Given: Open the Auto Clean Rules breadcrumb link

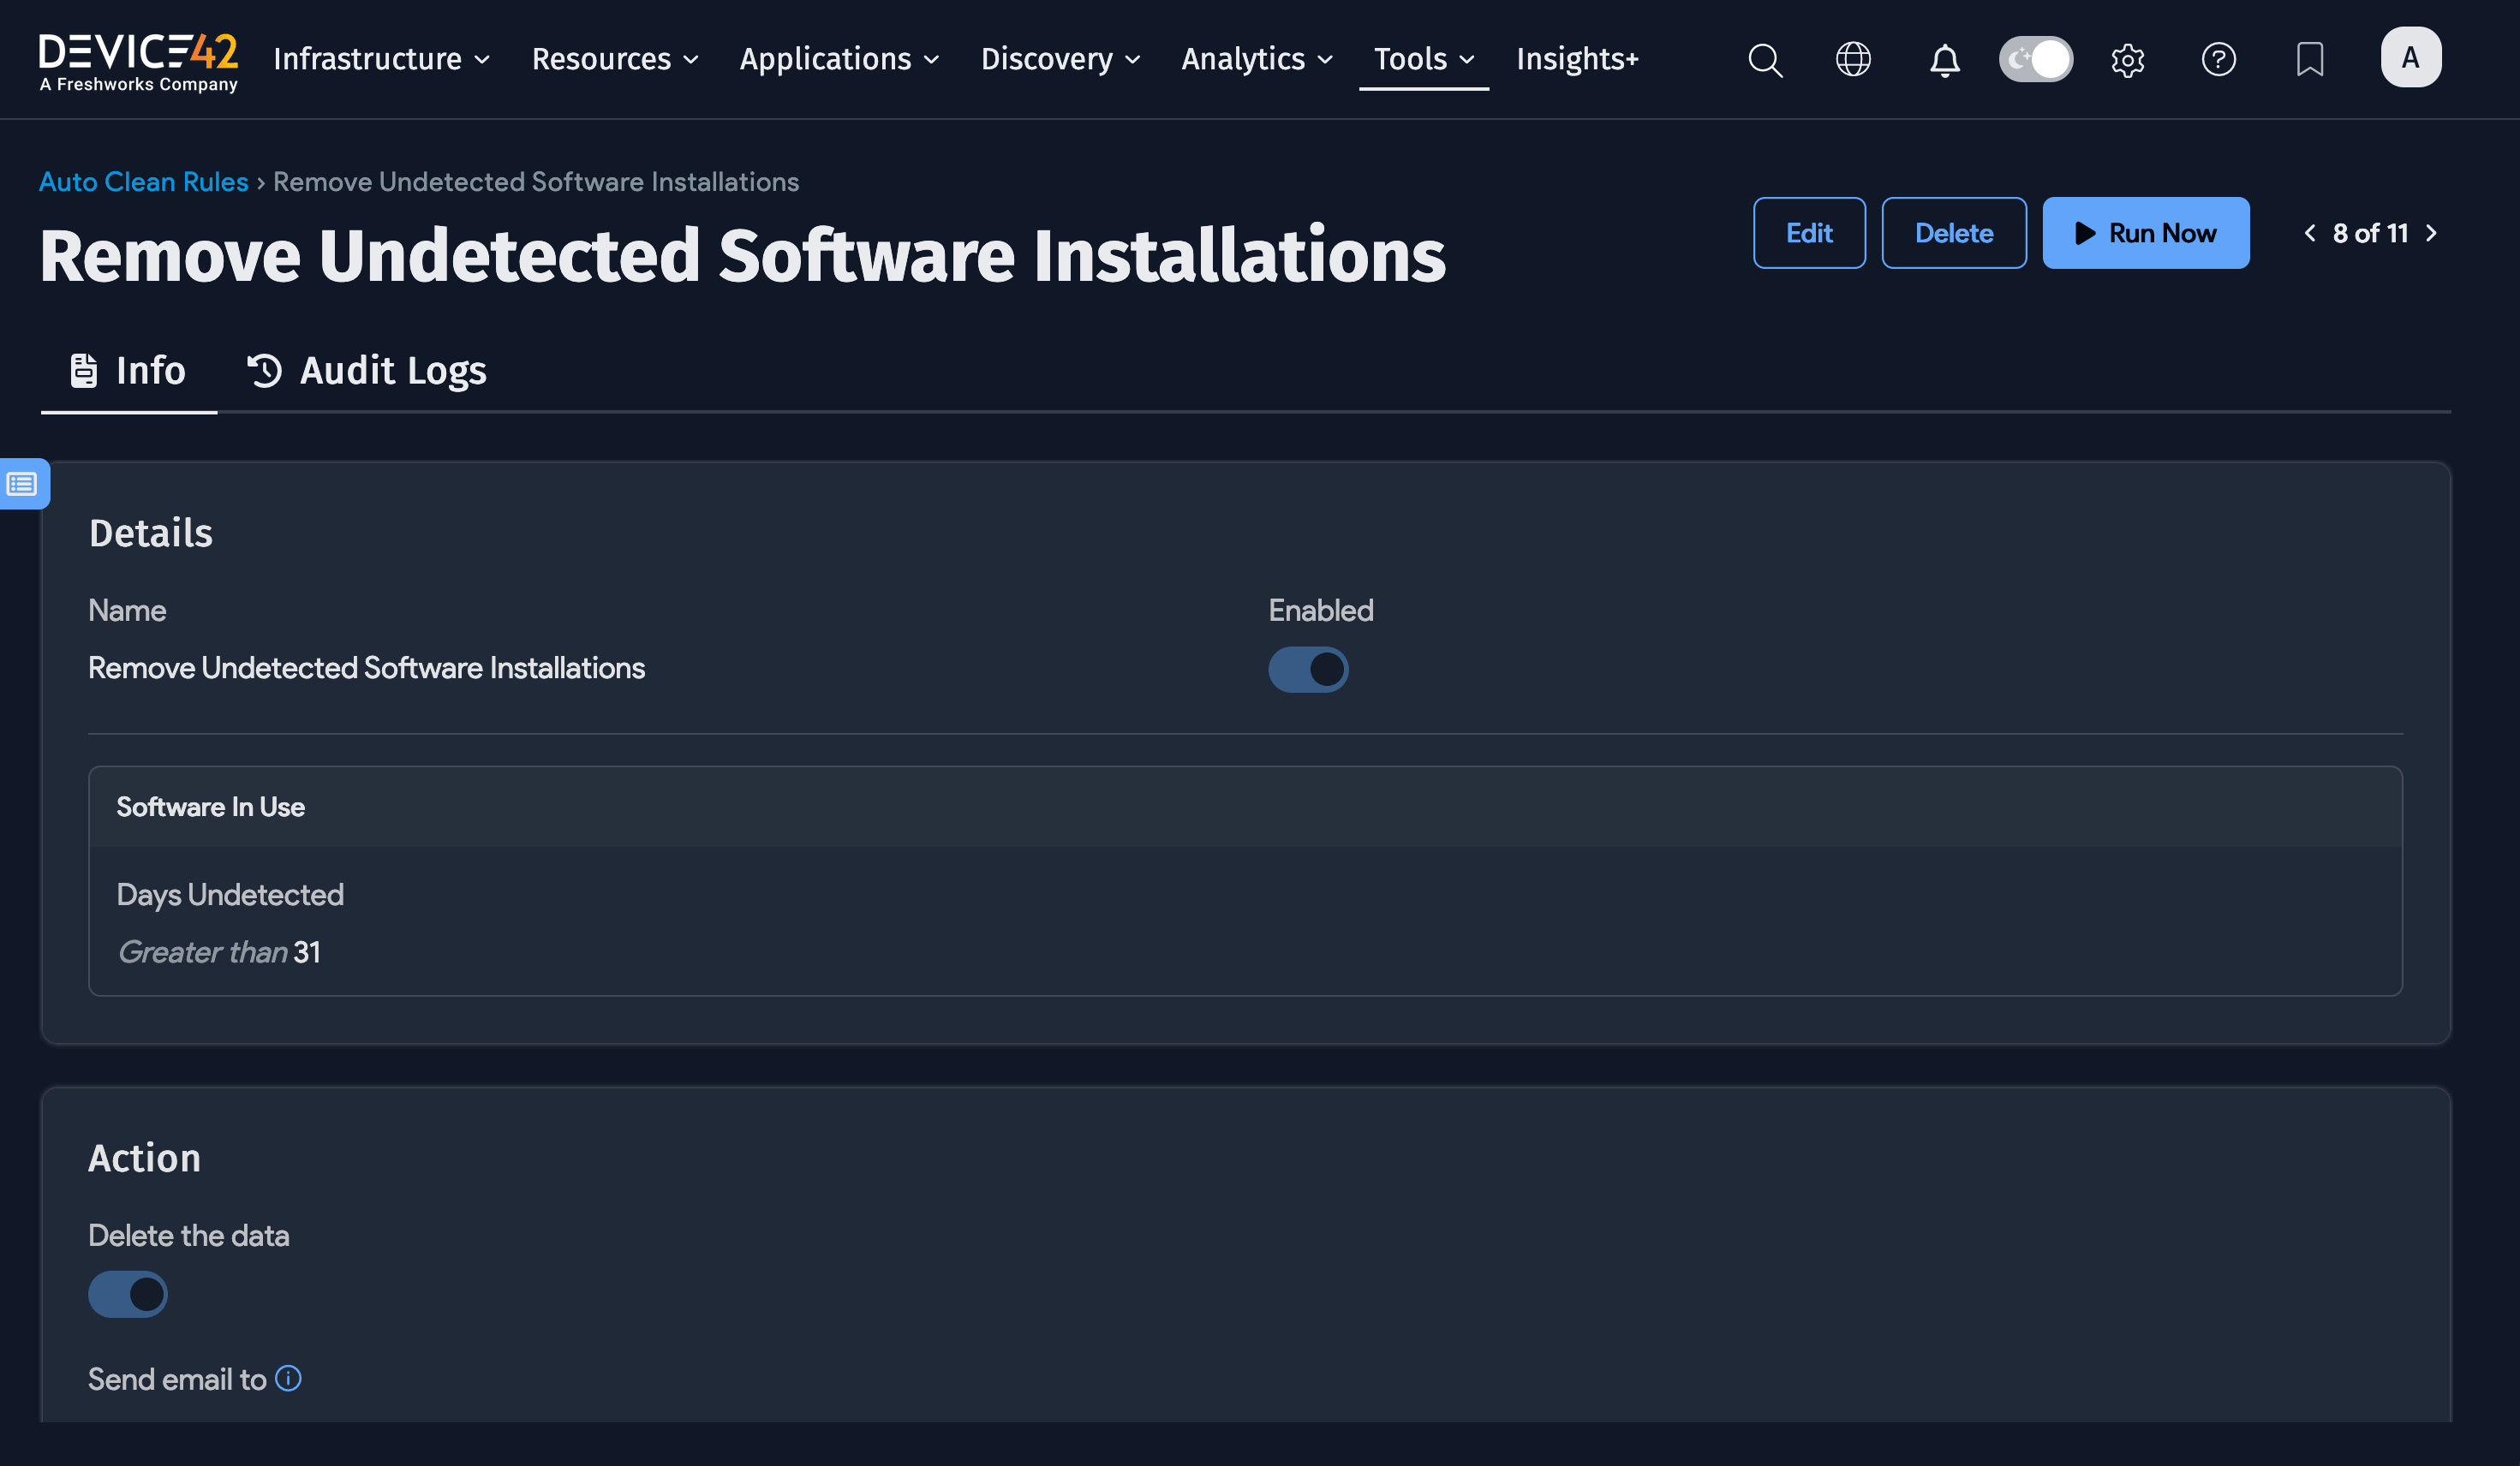Looking at the screenshot, I should 143,182.
